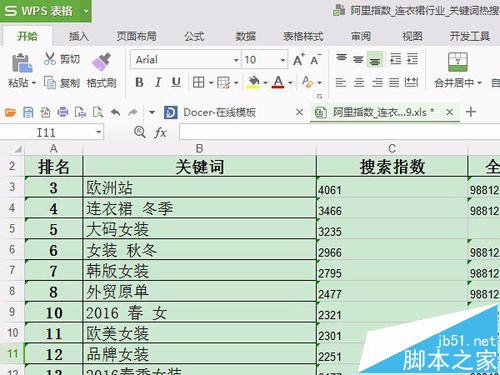Undo the last action

[x=115, y=112]
